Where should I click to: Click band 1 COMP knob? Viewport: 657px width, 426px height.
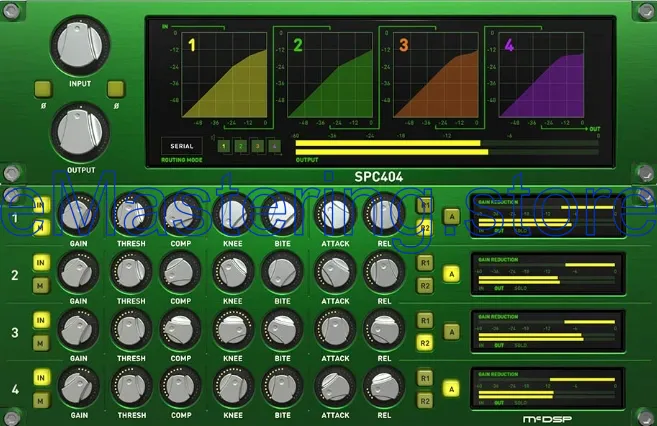click(181, 215)
